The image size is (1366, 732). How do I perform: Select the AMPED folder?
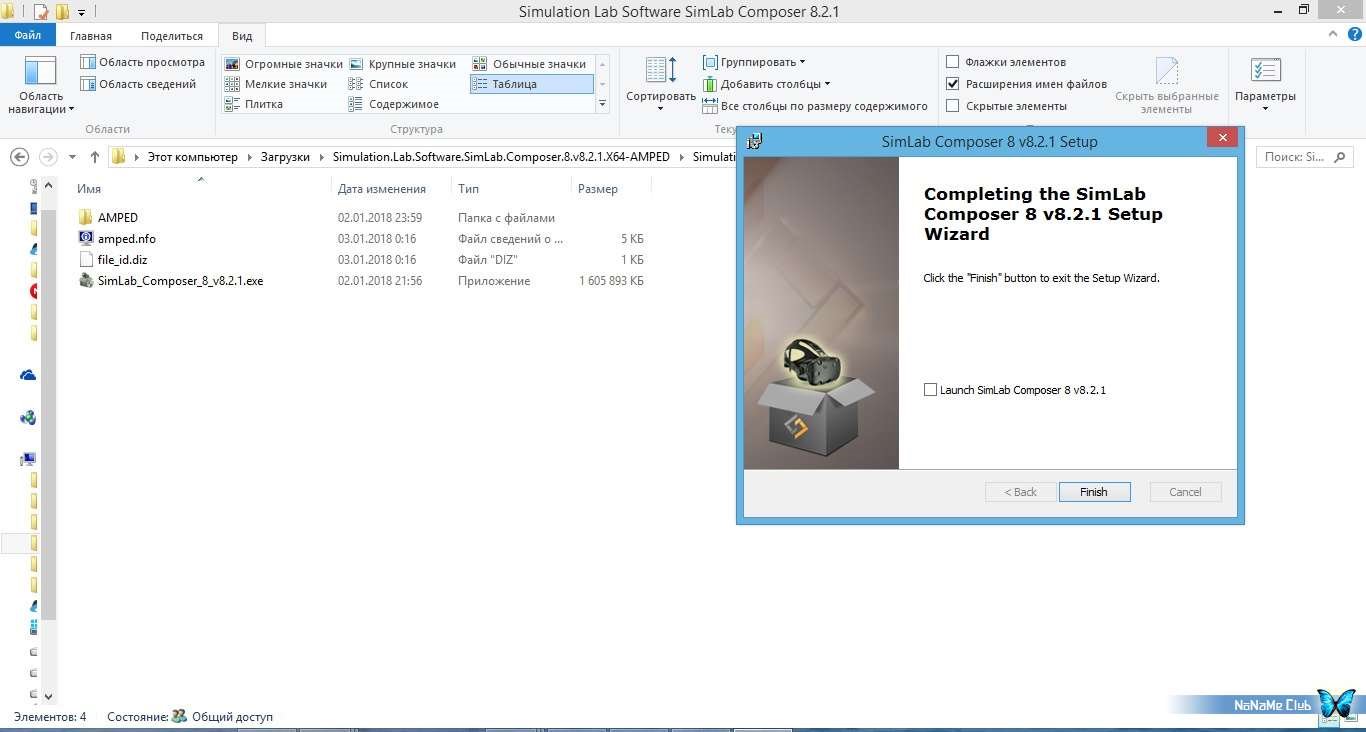118,218
